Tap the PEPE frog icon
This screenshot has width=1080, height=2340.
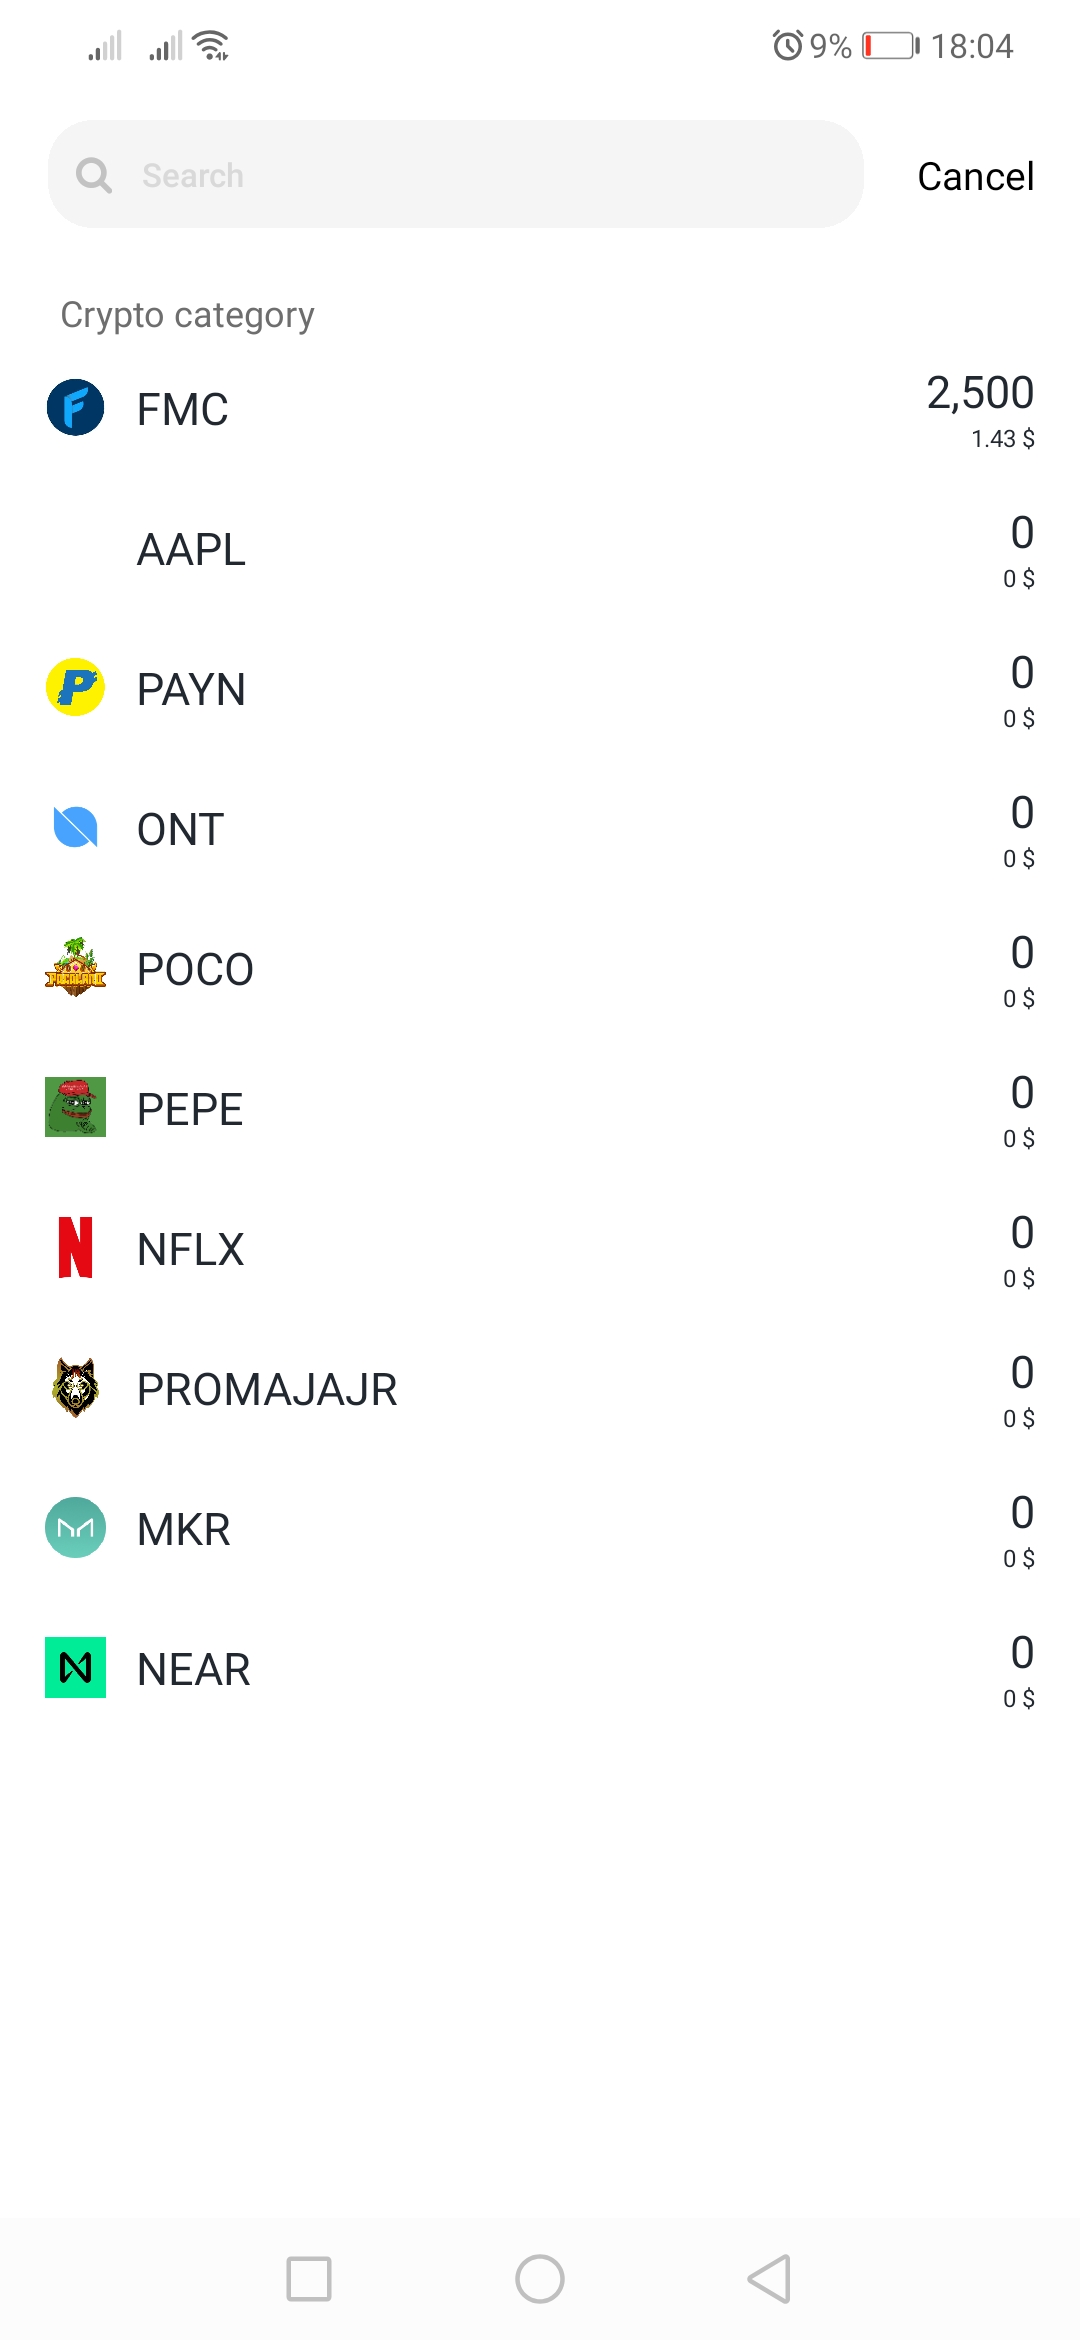click(x=75, y=1107)
